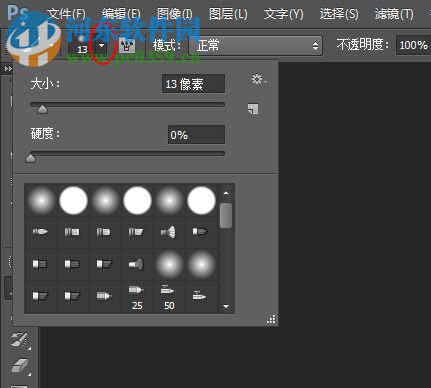The image size is (431, 388).
Task: Open the 图像(I) menu
Action: tap(175, 14)
